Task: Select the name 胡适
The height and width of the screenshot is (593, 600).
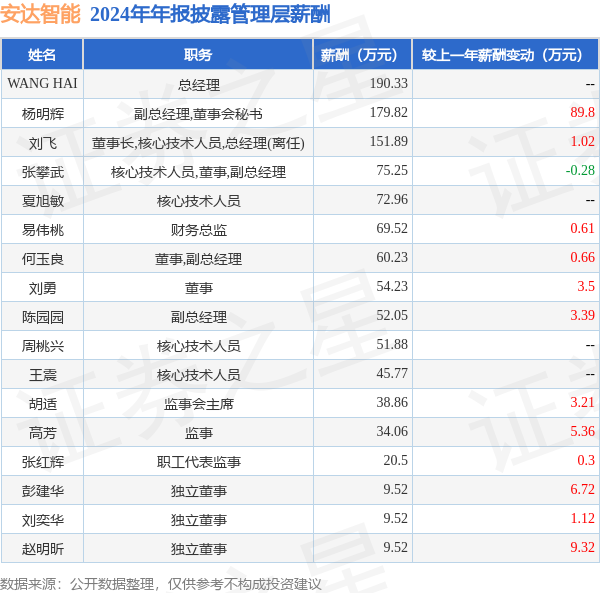Action: coord(42,404)
